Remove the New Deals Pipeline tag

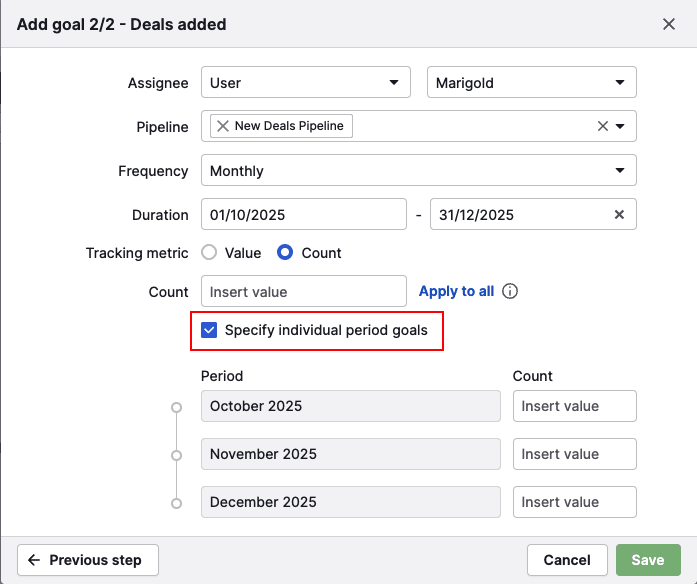coord(223,126)
